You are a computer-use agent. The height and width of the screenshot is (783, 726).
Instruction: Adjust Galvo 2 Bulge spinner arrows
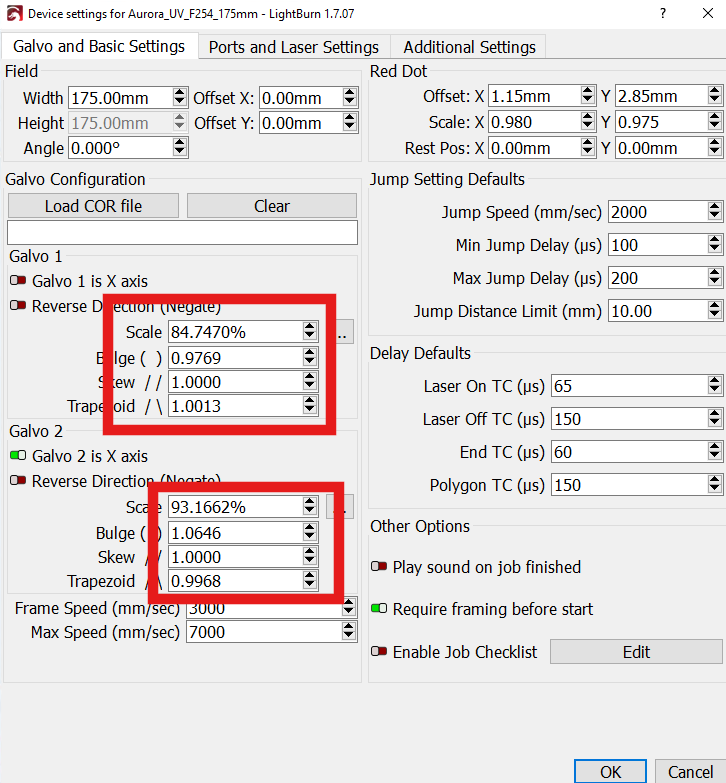[x=310, y=532]
